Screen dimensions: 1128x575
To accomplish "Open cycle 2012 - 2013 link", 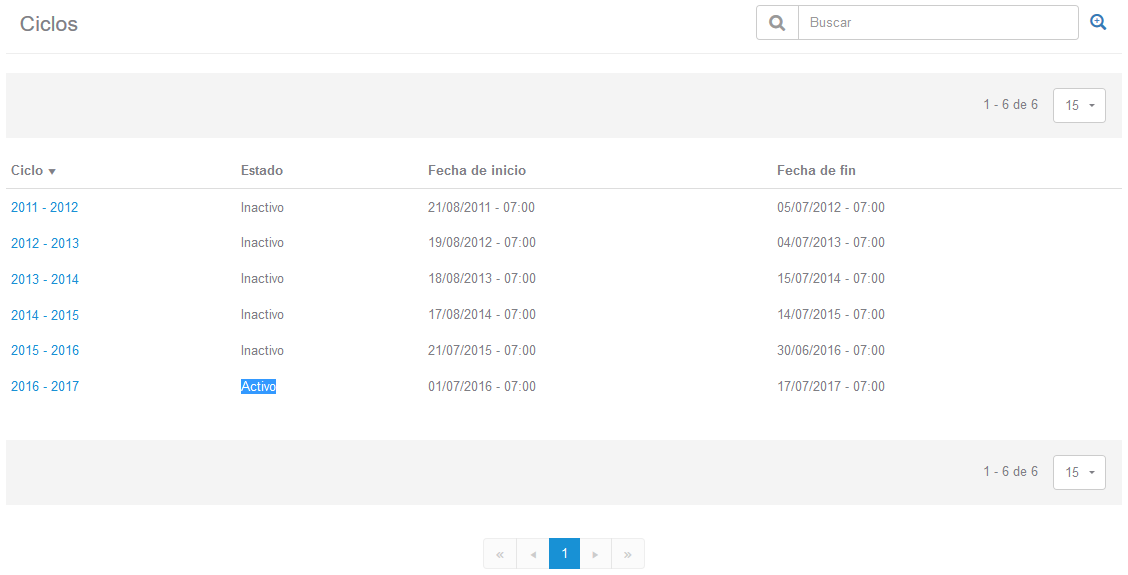I will (x=44, y=243).
